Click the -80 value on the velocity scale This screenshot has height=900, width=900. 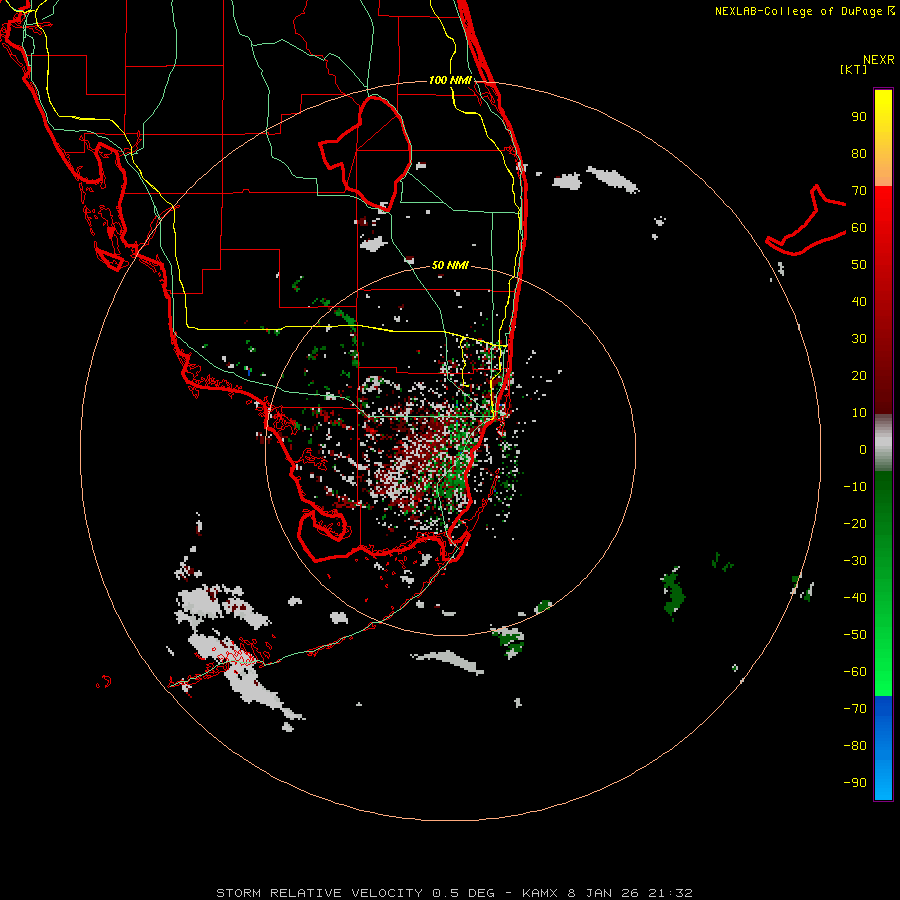(855, 746)
